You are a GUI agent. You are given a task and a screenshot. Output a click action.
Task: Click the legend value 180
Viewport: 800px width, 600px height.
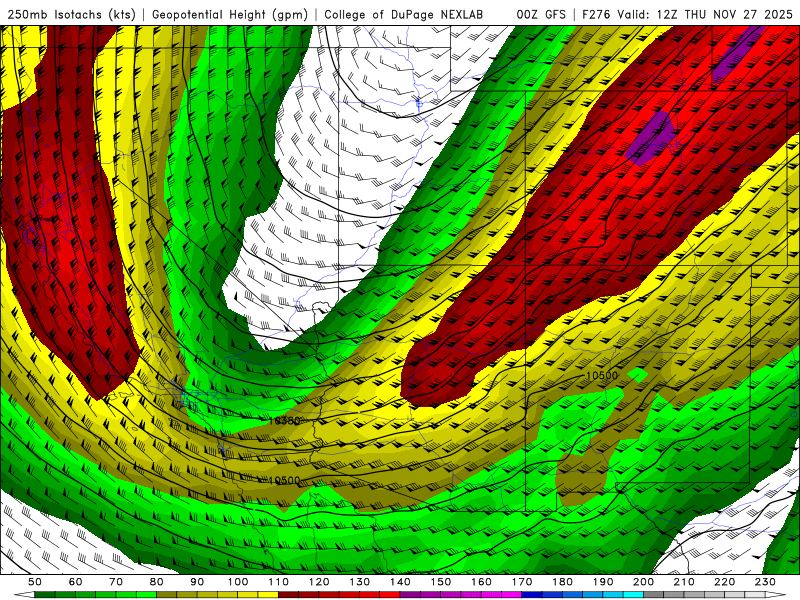click(x=562, y=582)
